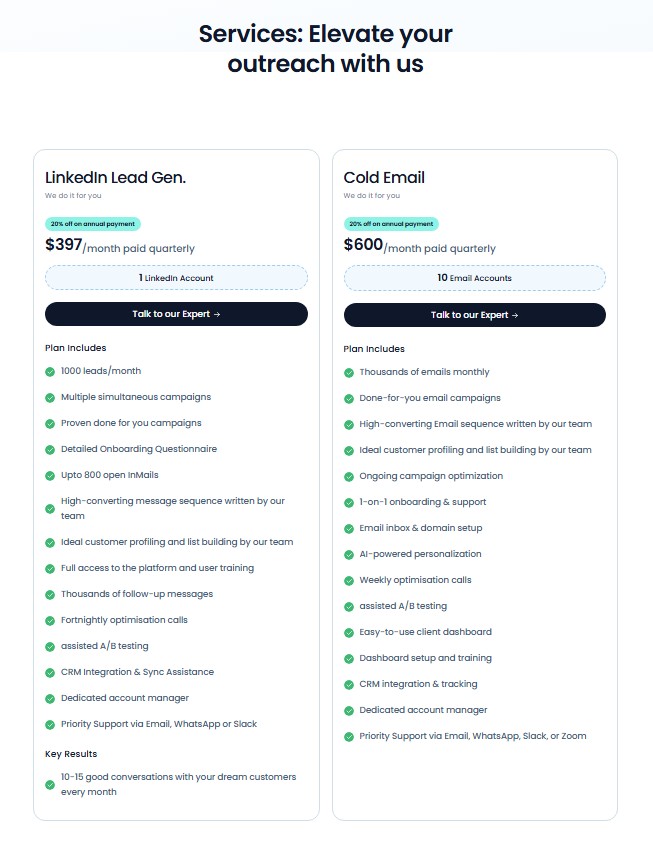Click the checkmark next to Weekly optimisation calls

click(347, 579)
